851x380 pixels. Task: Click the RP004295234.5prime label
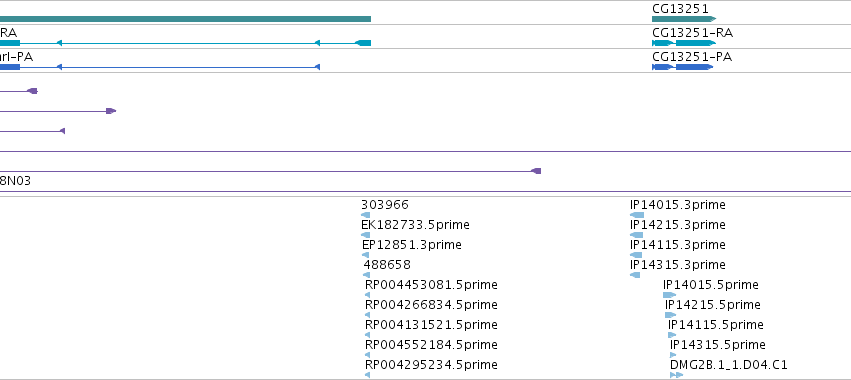431,365
